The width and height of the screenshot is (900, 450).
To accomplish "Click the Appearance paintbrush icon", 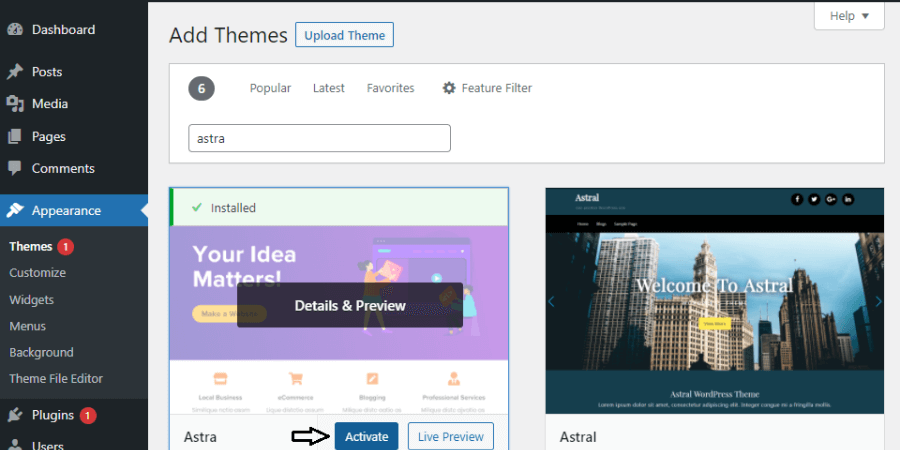I will point(15,211).
